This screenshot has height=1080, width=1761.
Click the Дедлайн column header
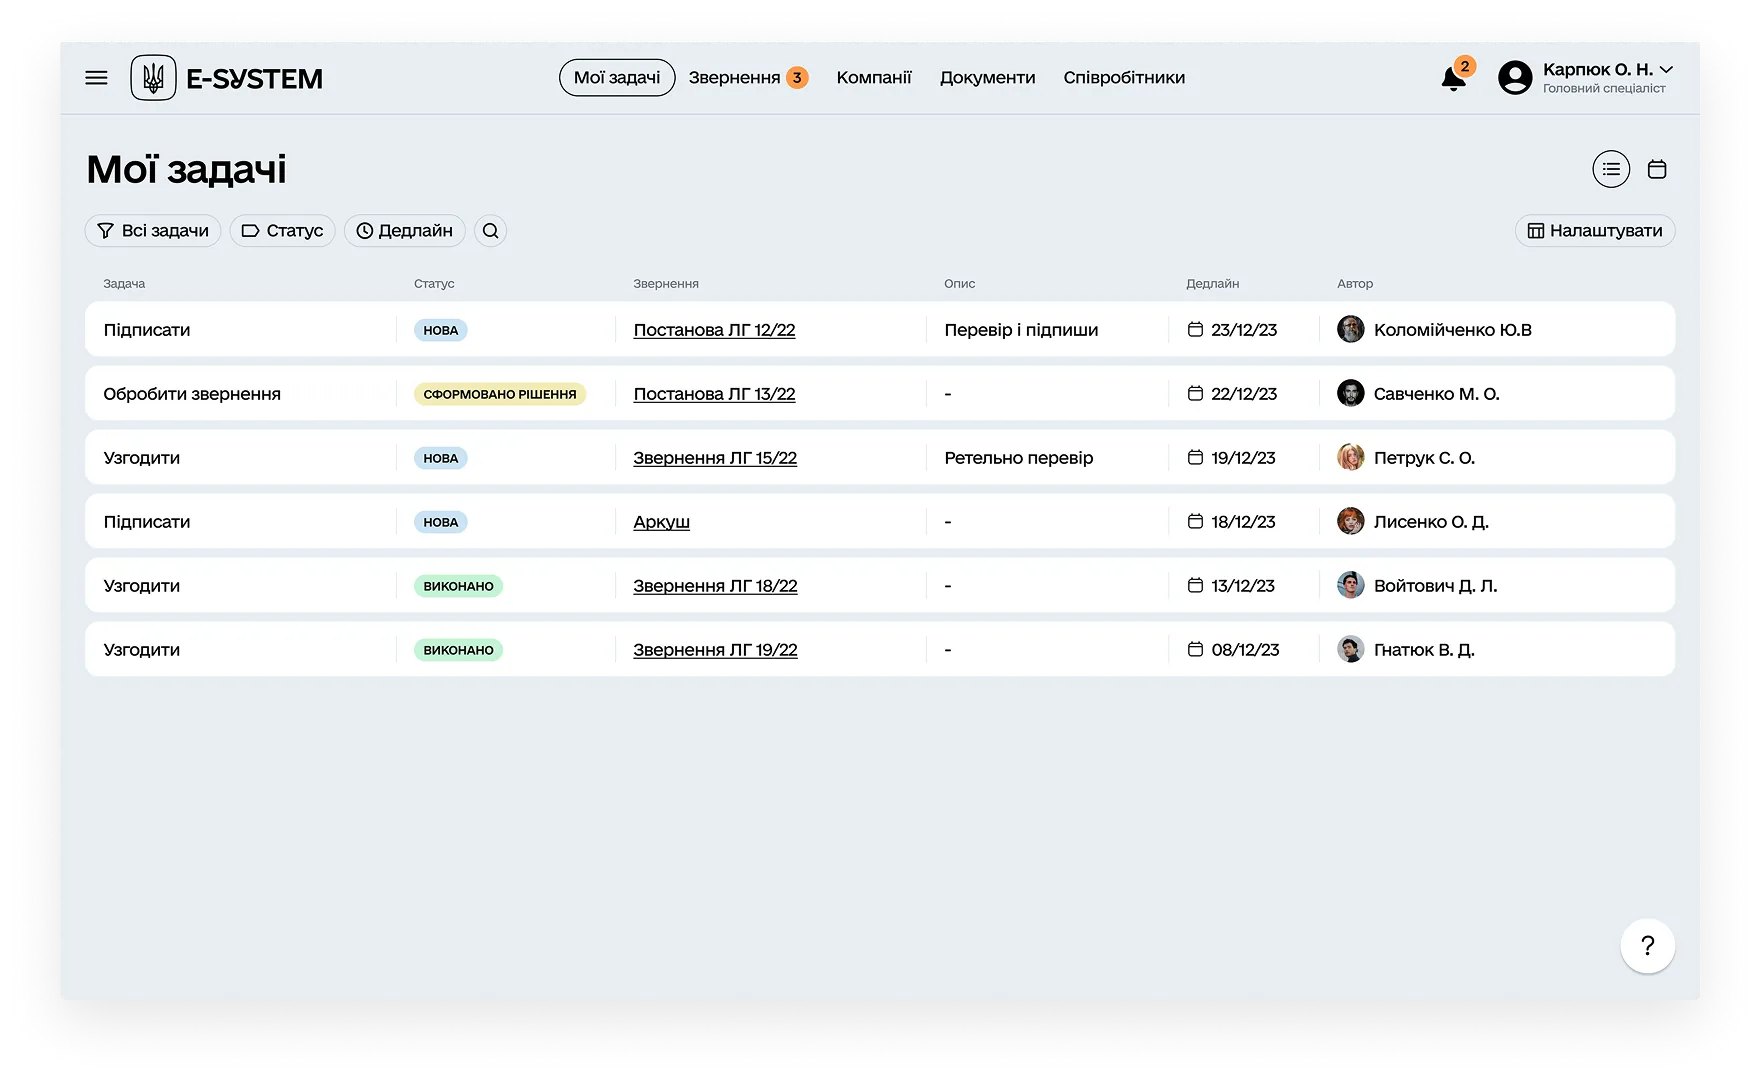[1212, 284]
